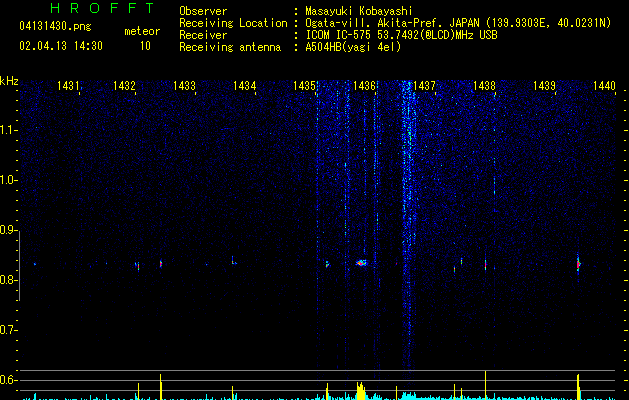Viewport: 629px width, 400px height.
Task: Click the 1435 time axis marker
Action: [304, 86]
